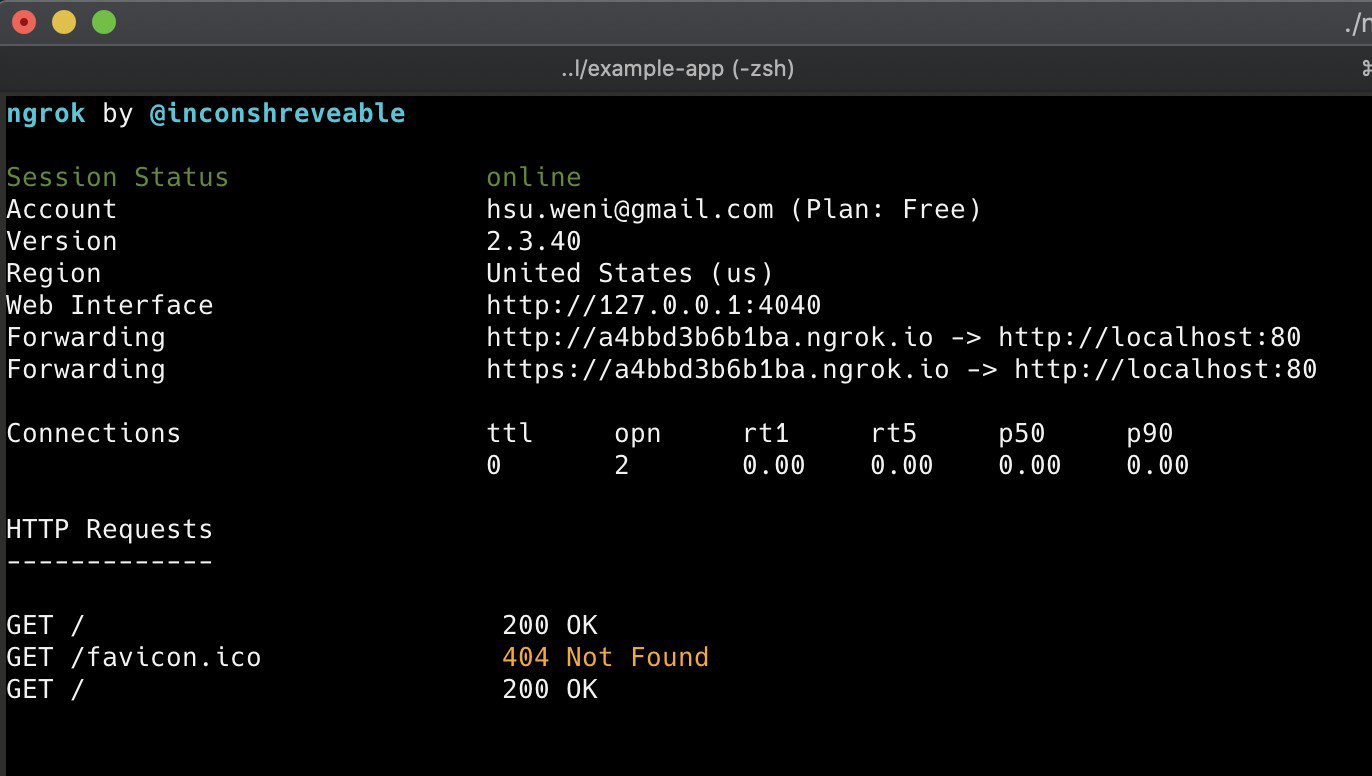Click the 0.00 value under rt5
The width and height of the screenshot is (1372, 776).
tap(902, 465)
